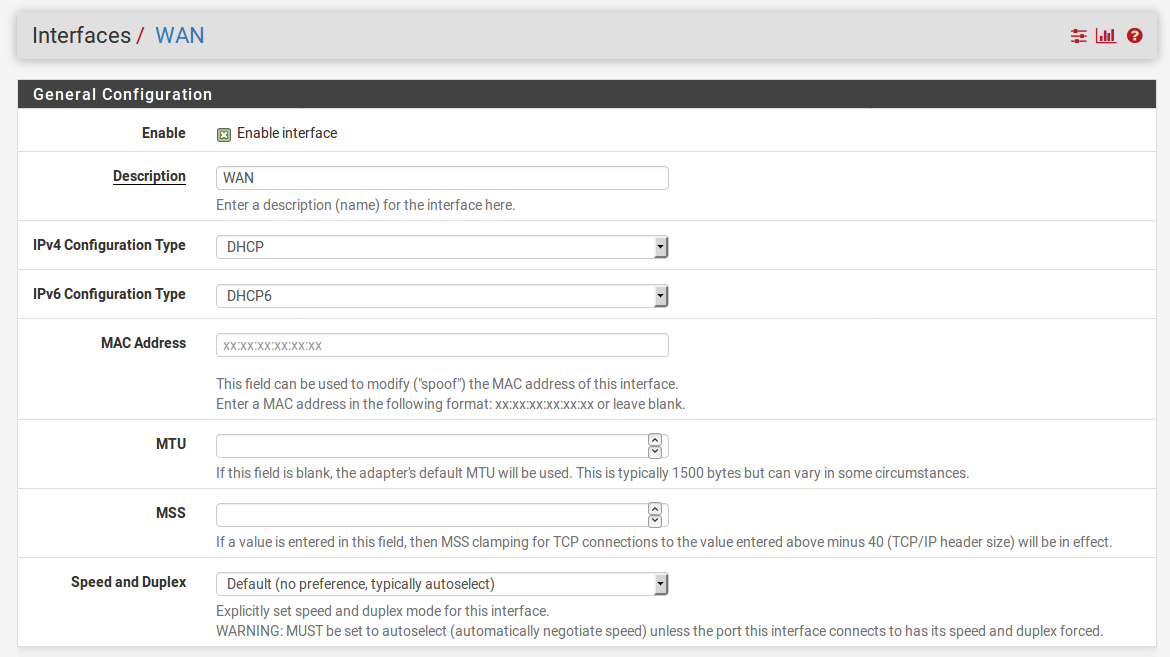
Task: Click the Interfaces breadcrumb link
Action: pos(81,35)
